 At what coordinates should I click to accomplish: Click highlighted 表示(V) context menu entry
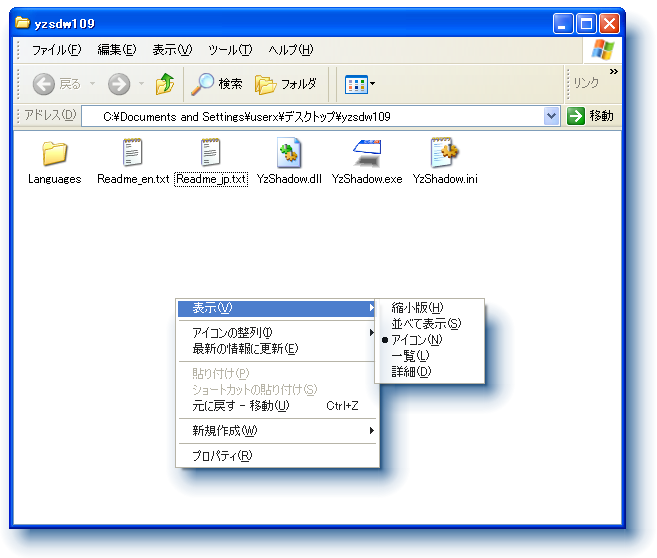[x=277, y=308]
